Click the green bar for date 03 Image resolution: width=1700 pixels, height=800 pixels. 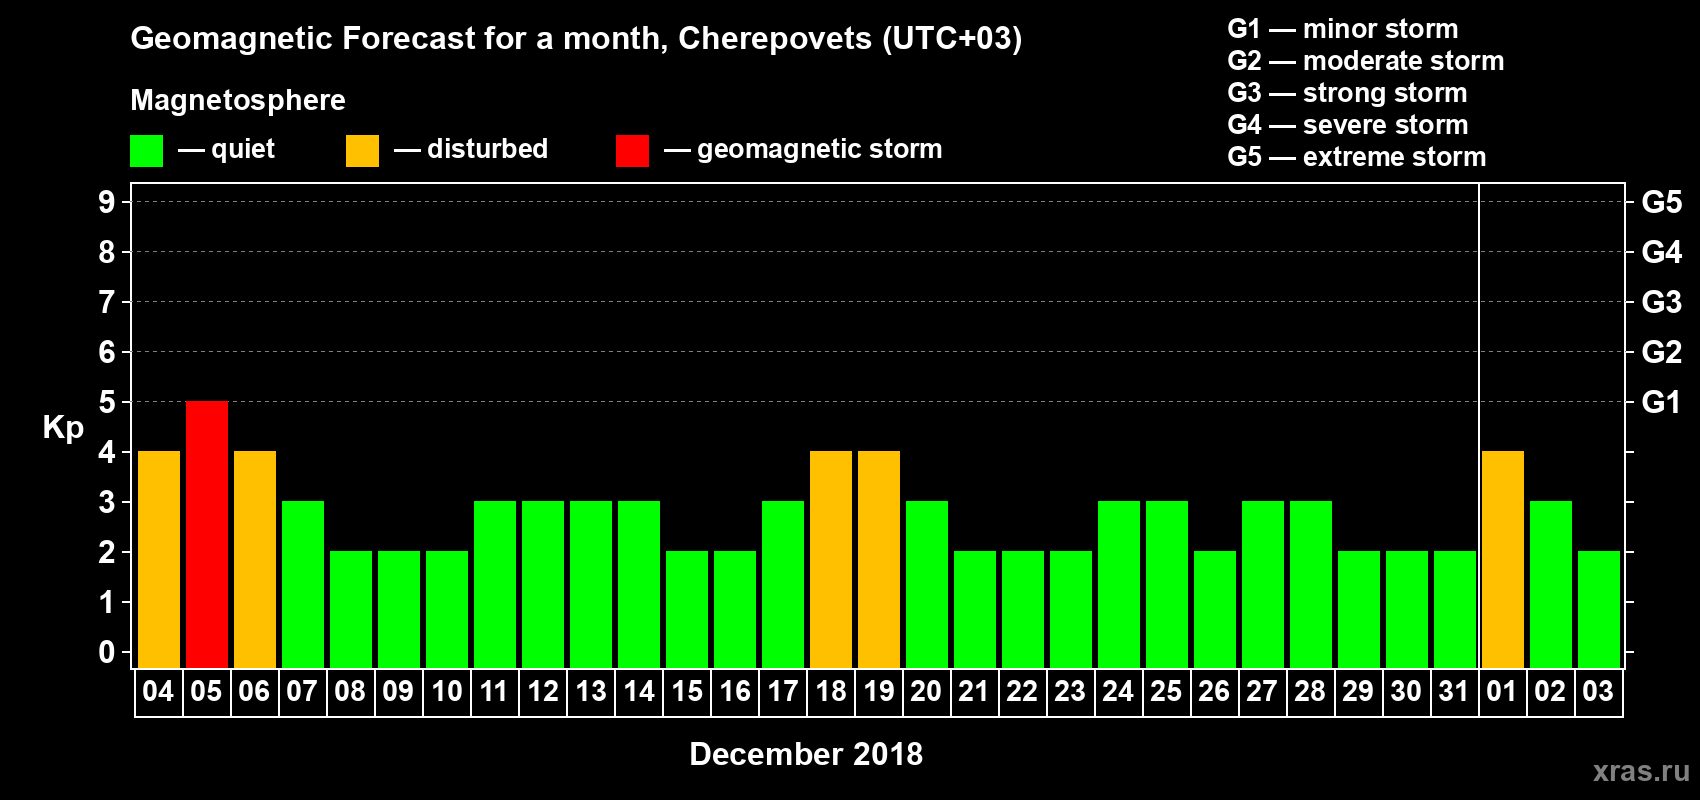1599,610
